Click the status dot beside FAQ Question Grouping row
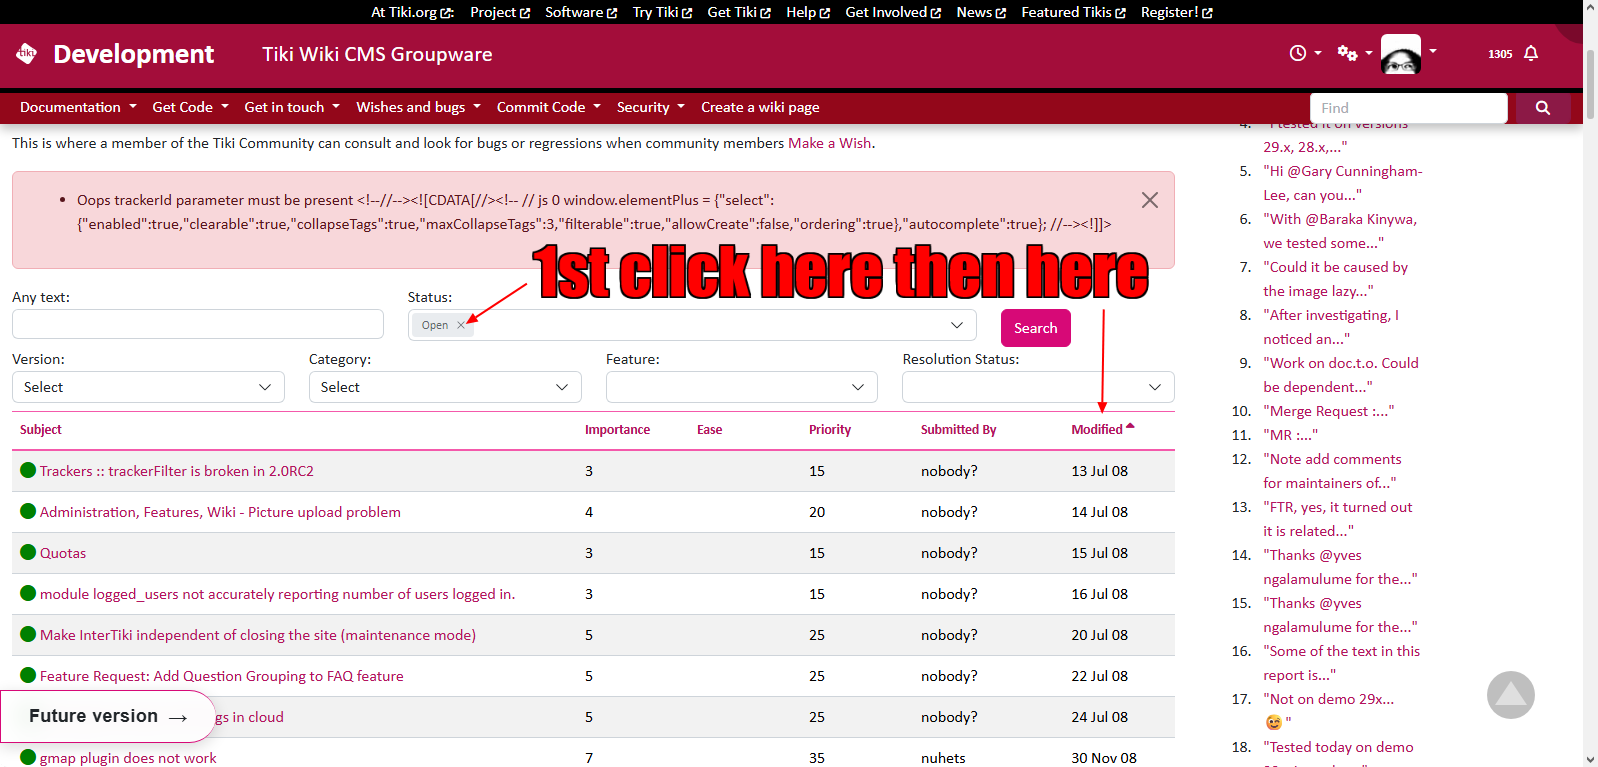Viewport: 1598px width, 767px height. [x=28, y=675]
